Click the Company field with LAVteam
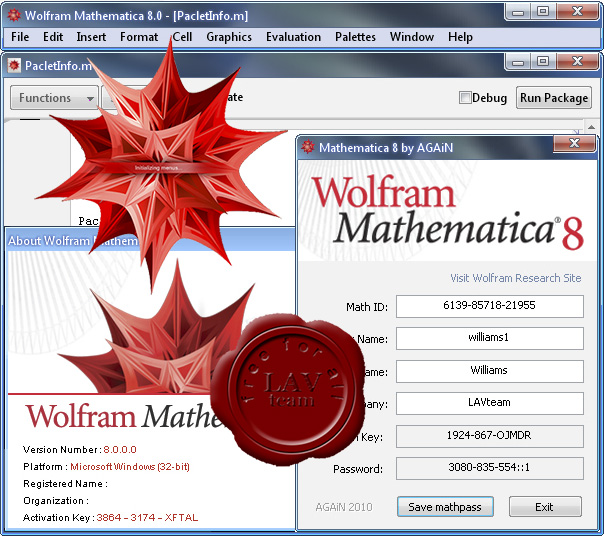 point(490,403)
